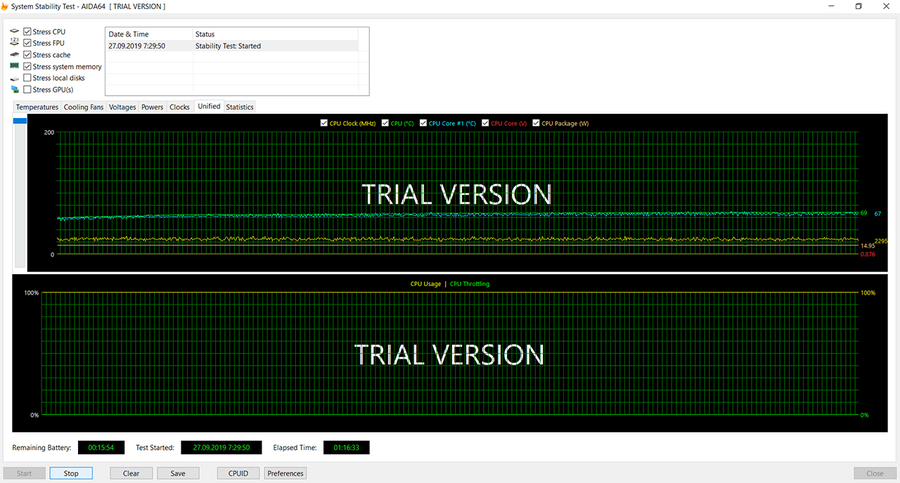Open the Cooling Fans tab
The height and width of the screenshot is (483, 900).
84,107
